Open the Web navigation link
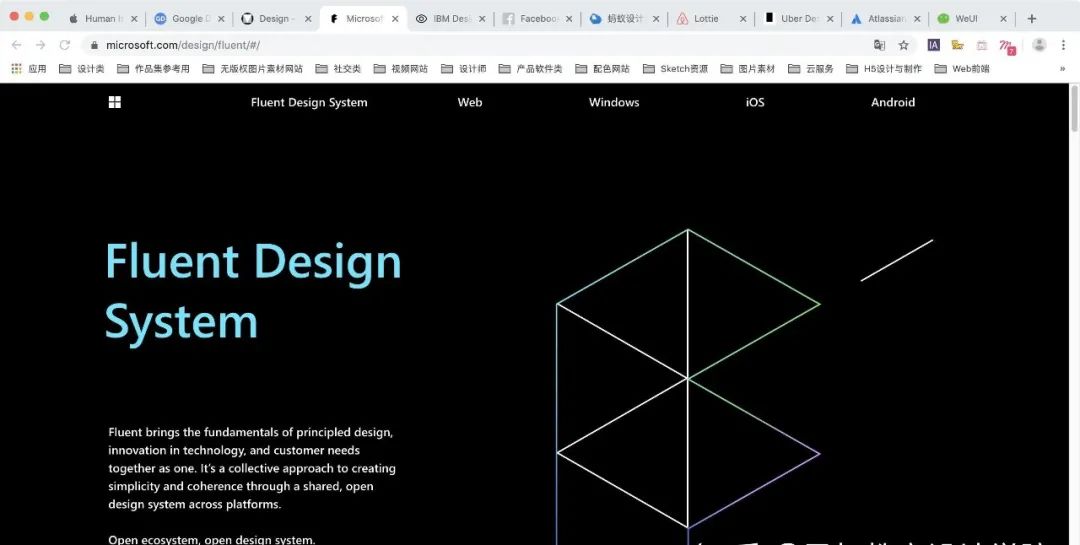 click(x=470, y=103)
